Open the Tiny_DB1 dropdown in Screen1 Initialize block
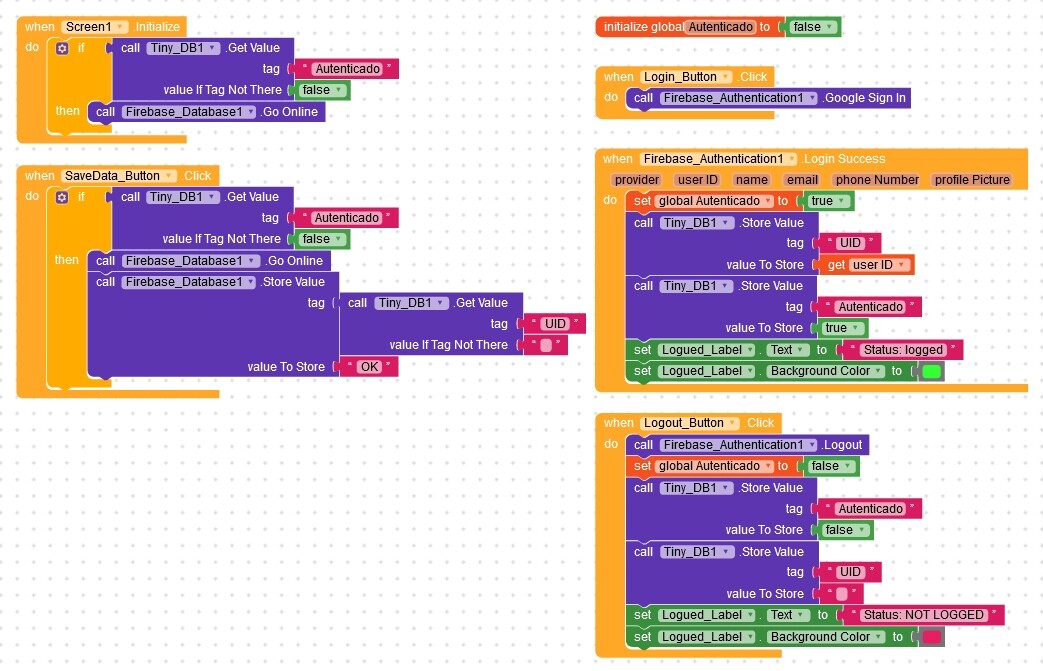This screenshot has height=671, width=1043. pyautogui.click(x=183, y=48)
